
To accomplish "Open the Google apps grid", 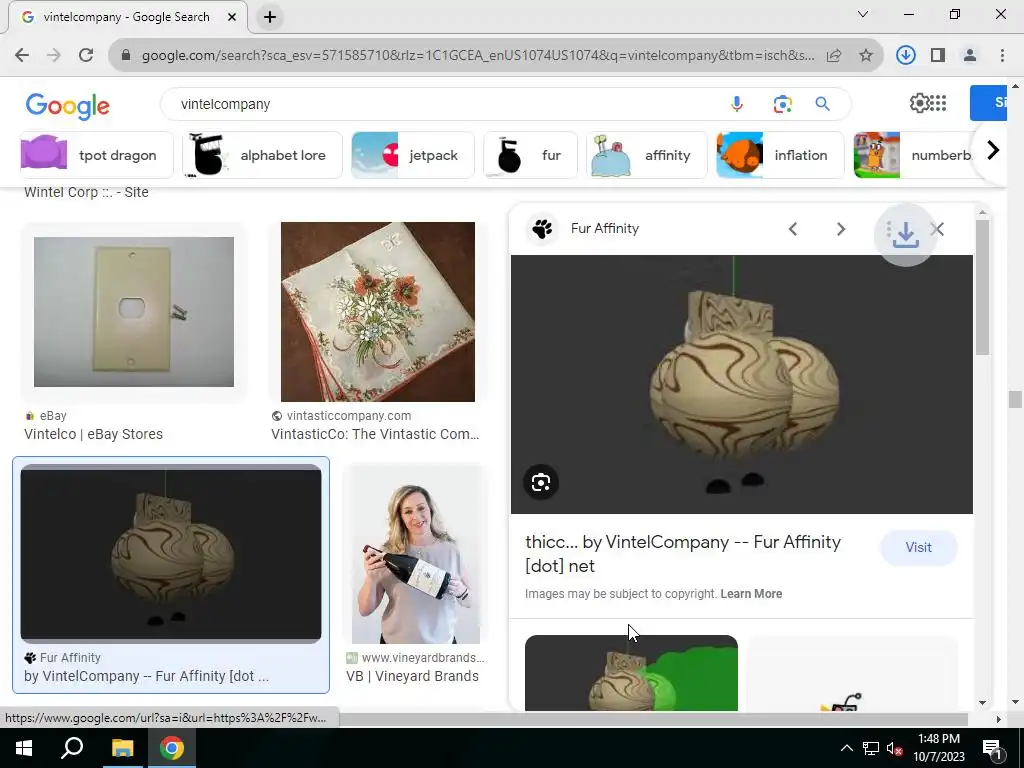I will 938,103.
